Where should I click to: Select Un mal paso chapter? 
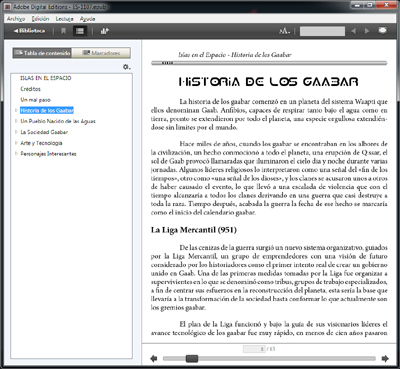[x=35, y=100]
